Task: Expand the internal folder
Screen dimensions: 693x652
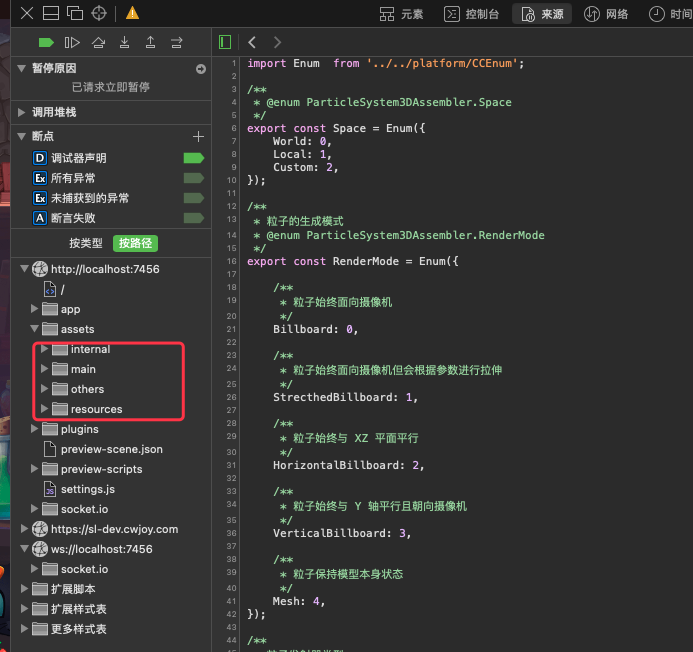Action: coord(44,349)
